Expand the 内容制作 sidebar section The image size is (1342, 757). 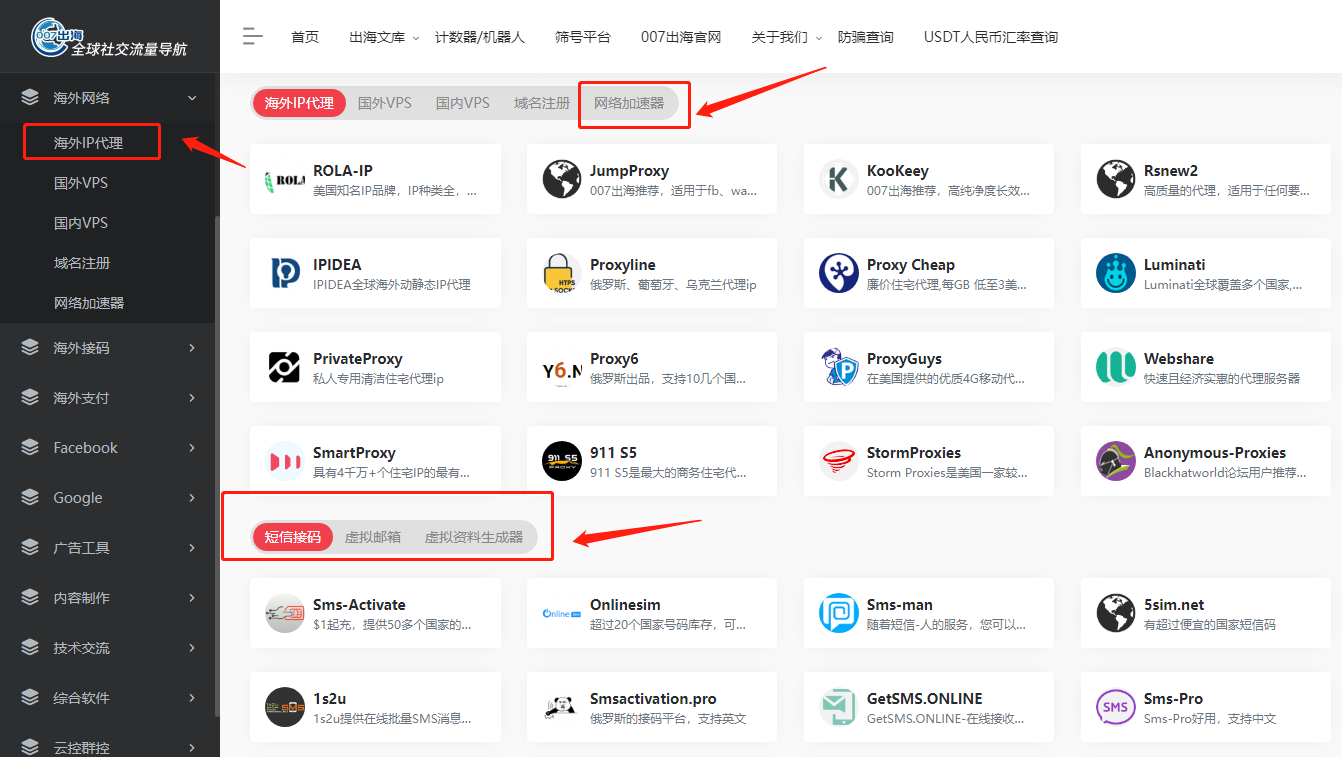click(108, 598)
